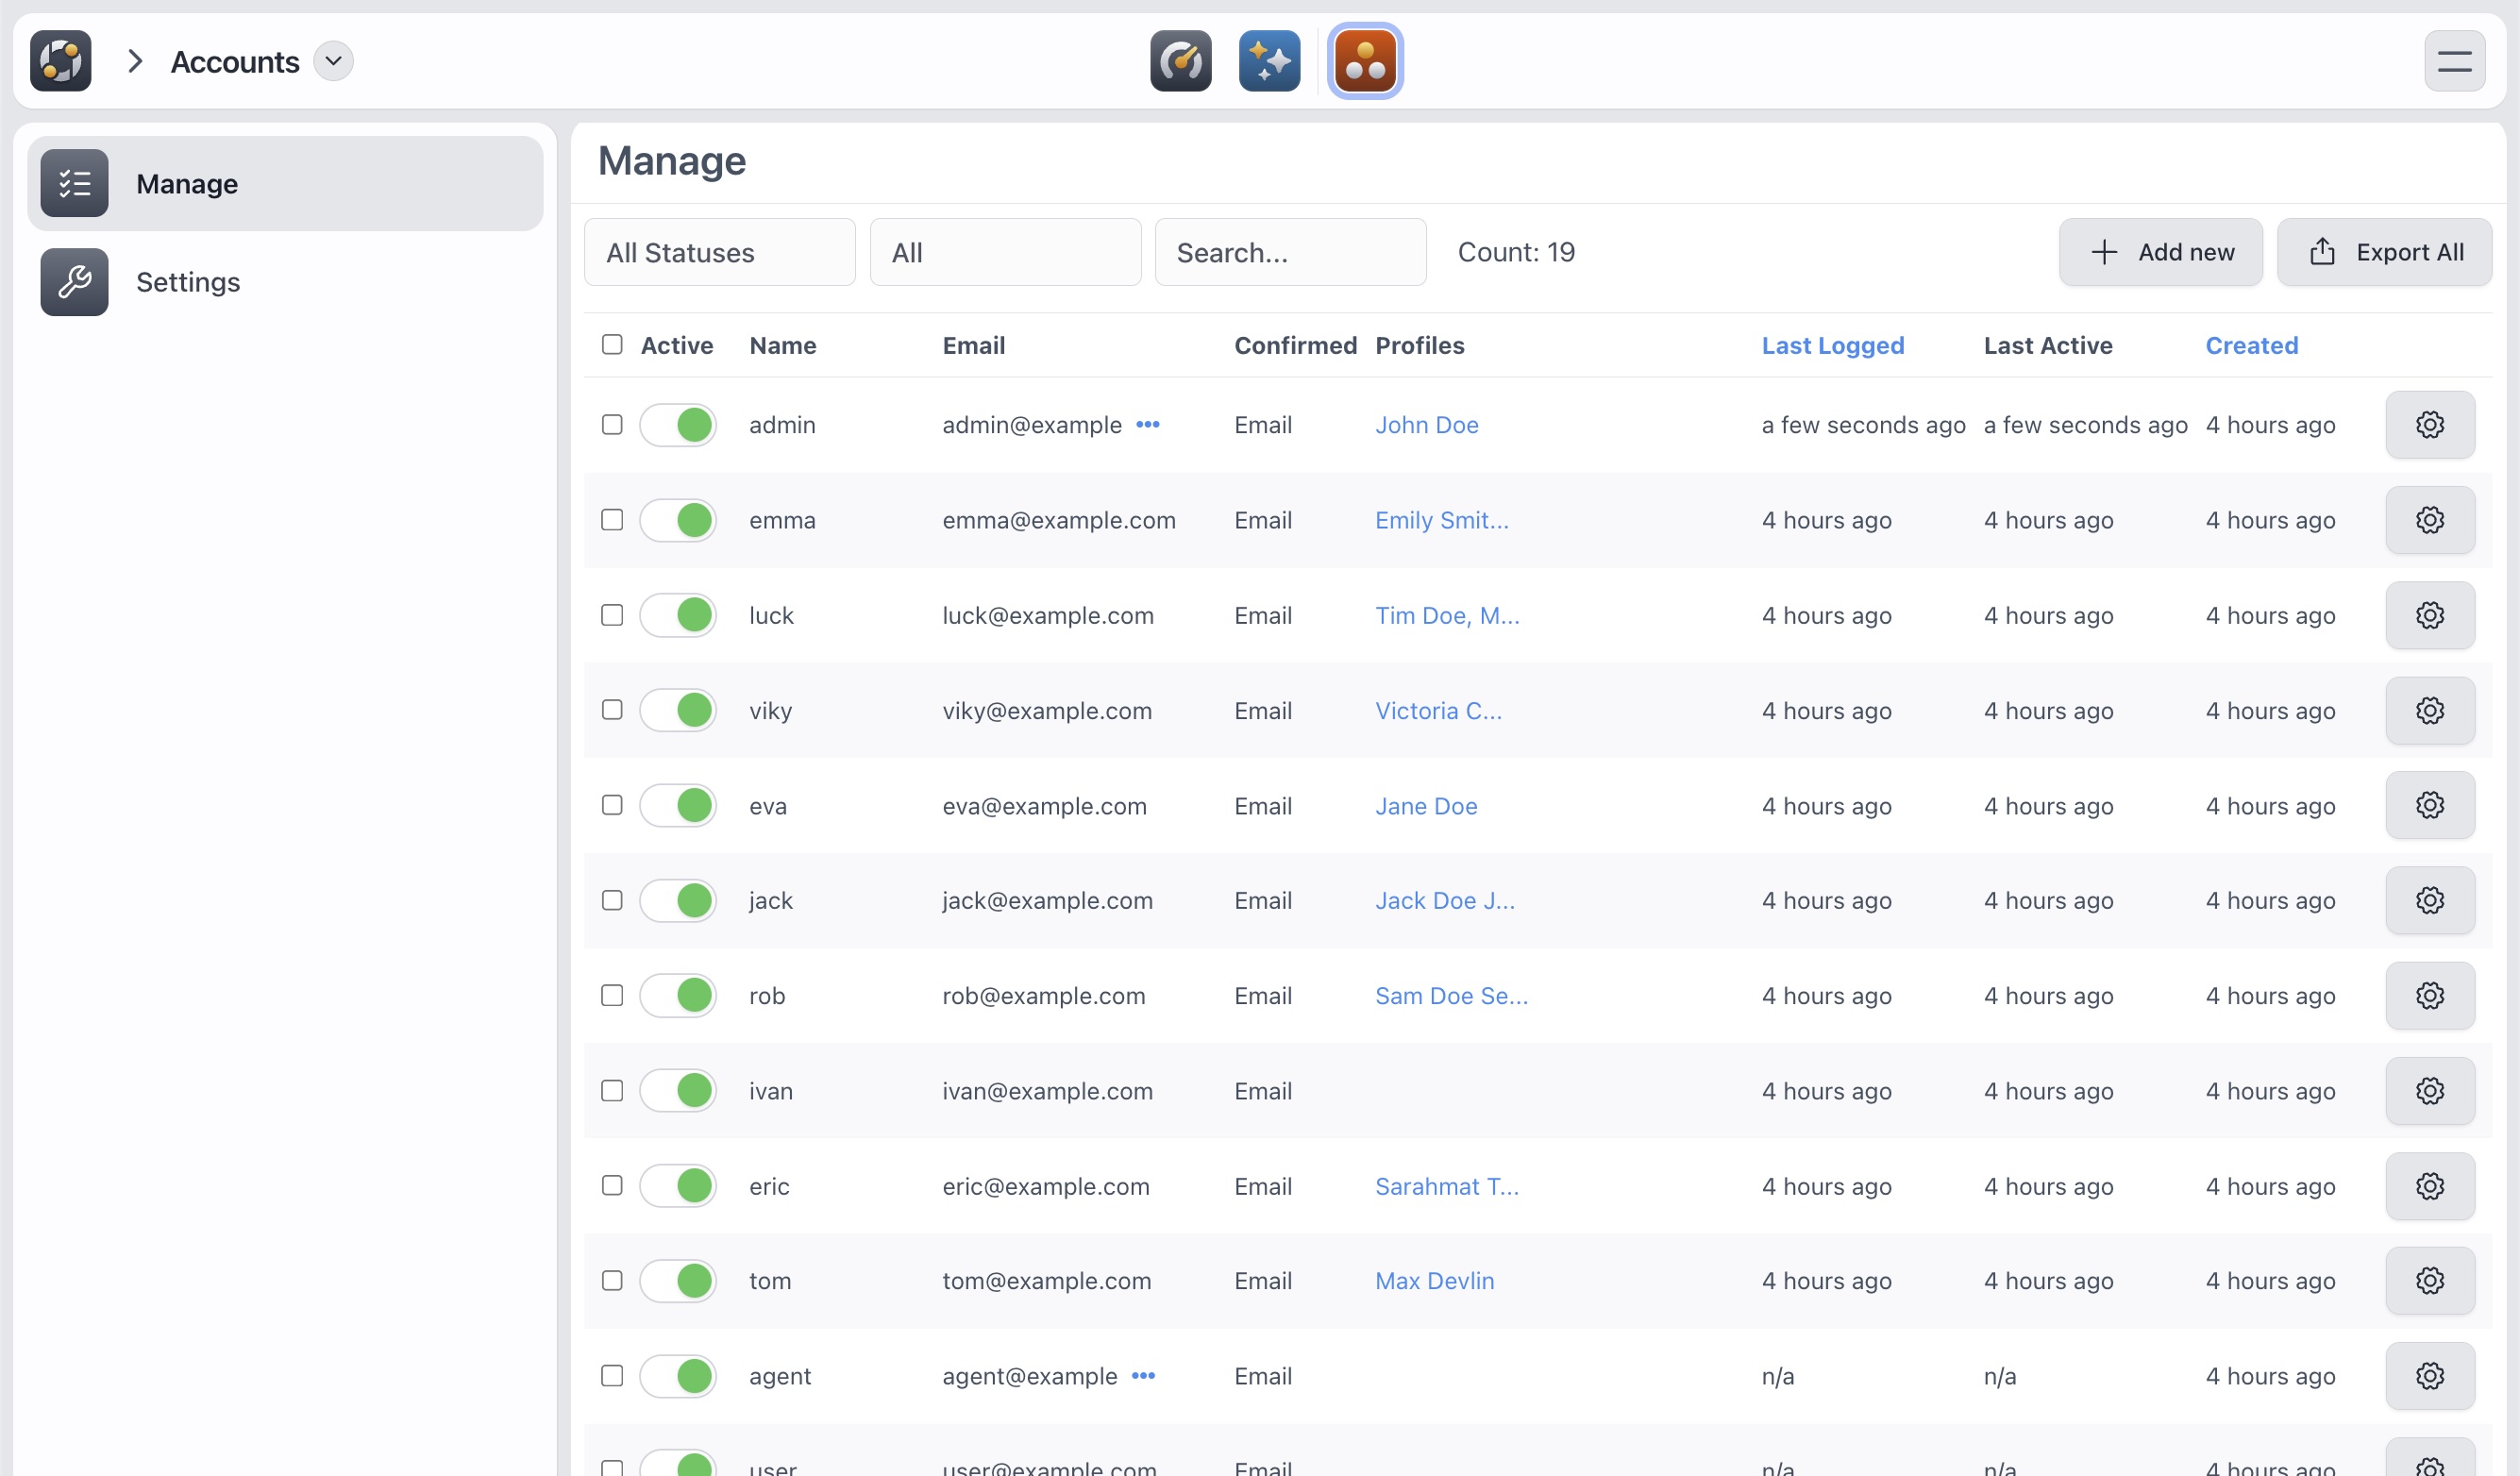Toggle the active switch for viky
The width and height of the screenshot is (2520, 1476).
pos(678,710)
